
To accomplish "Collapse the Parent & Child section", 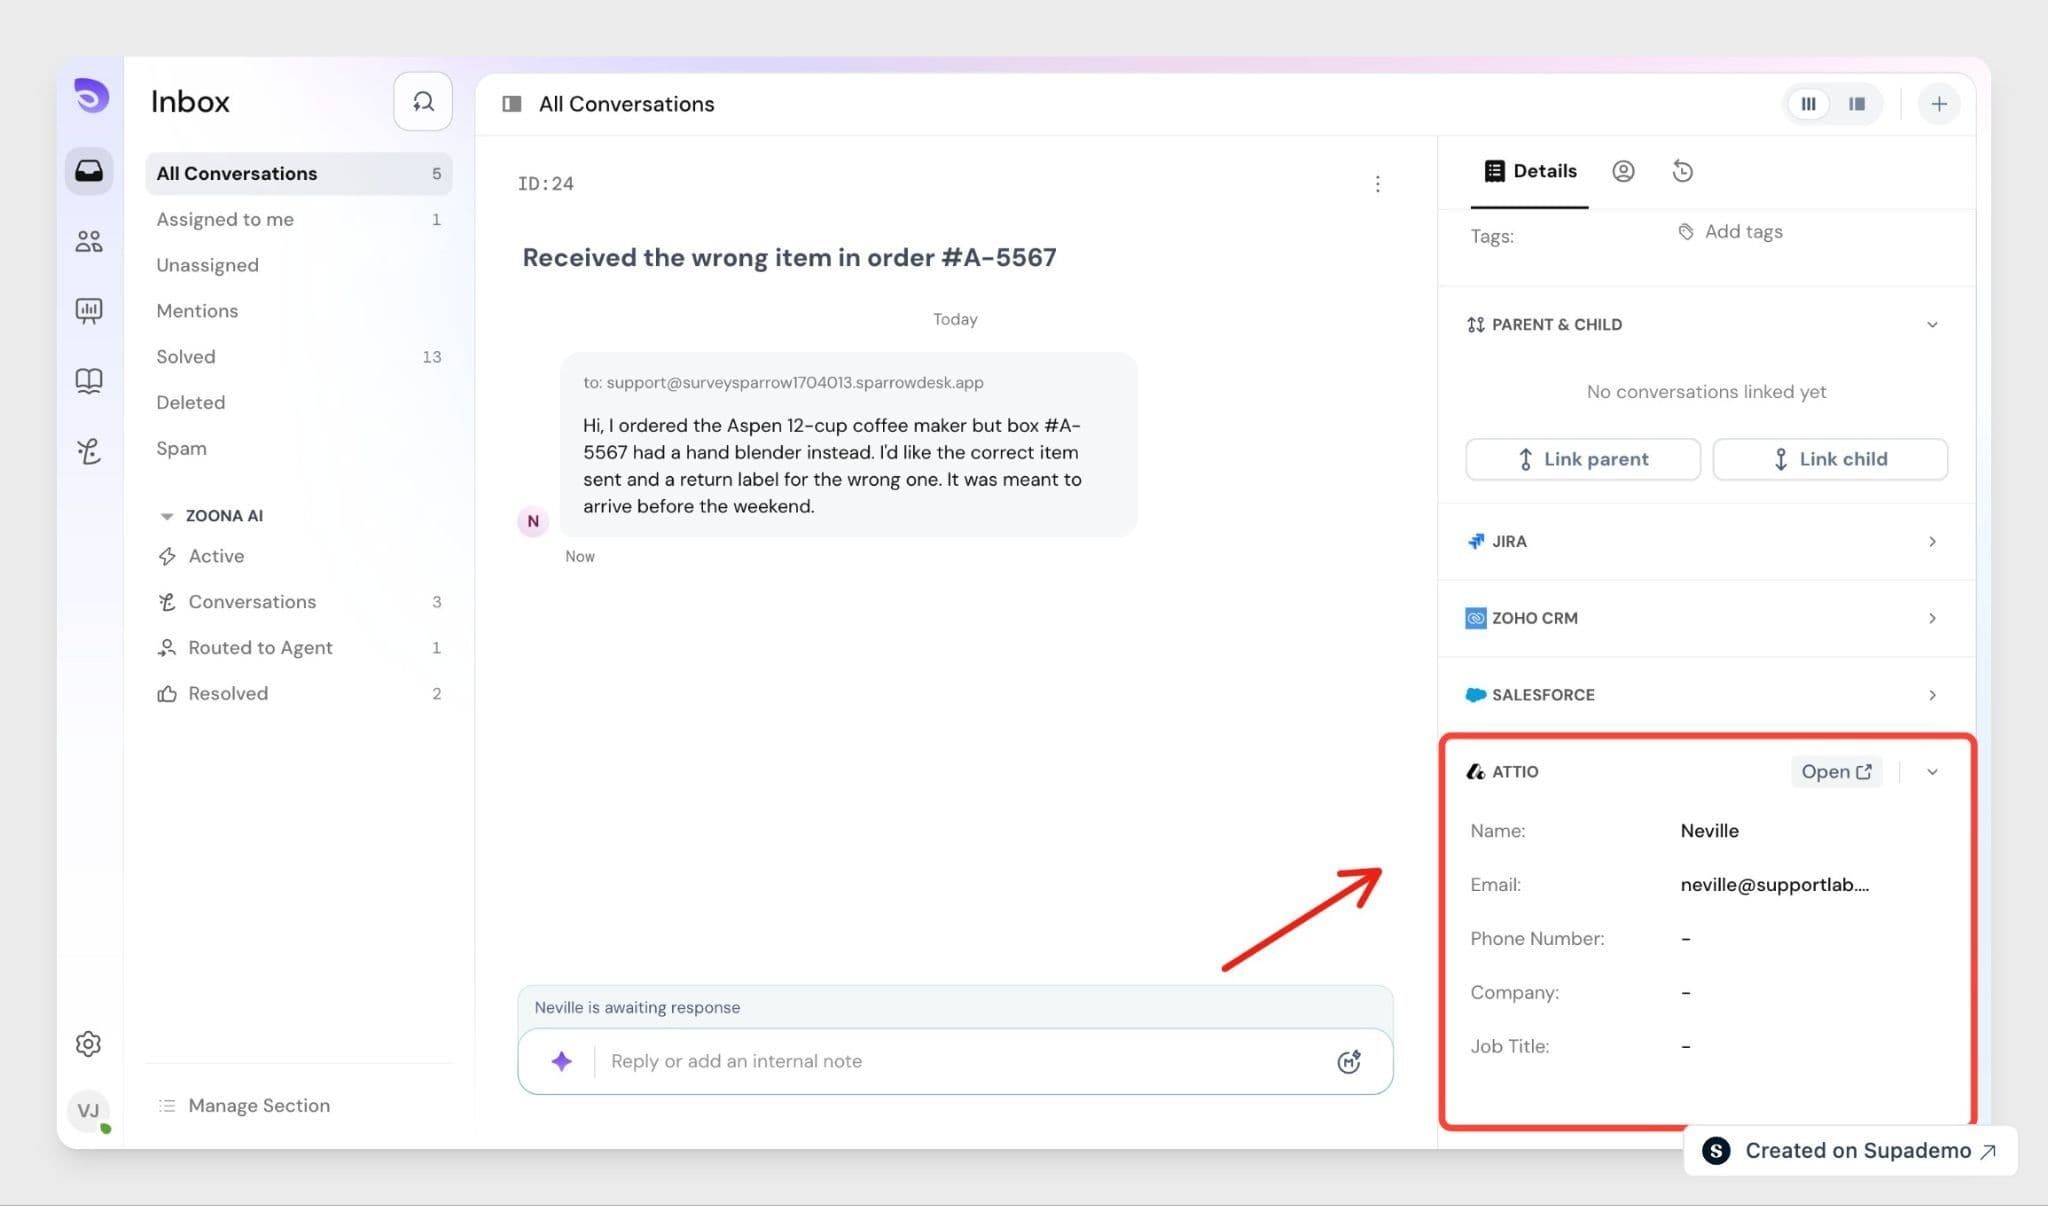I will click(1932, 325).
